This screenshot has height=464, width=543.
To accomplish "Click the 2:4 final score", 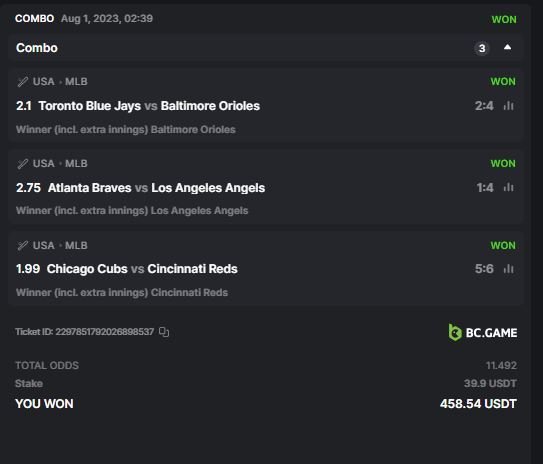I will click(x=484, y=106).
